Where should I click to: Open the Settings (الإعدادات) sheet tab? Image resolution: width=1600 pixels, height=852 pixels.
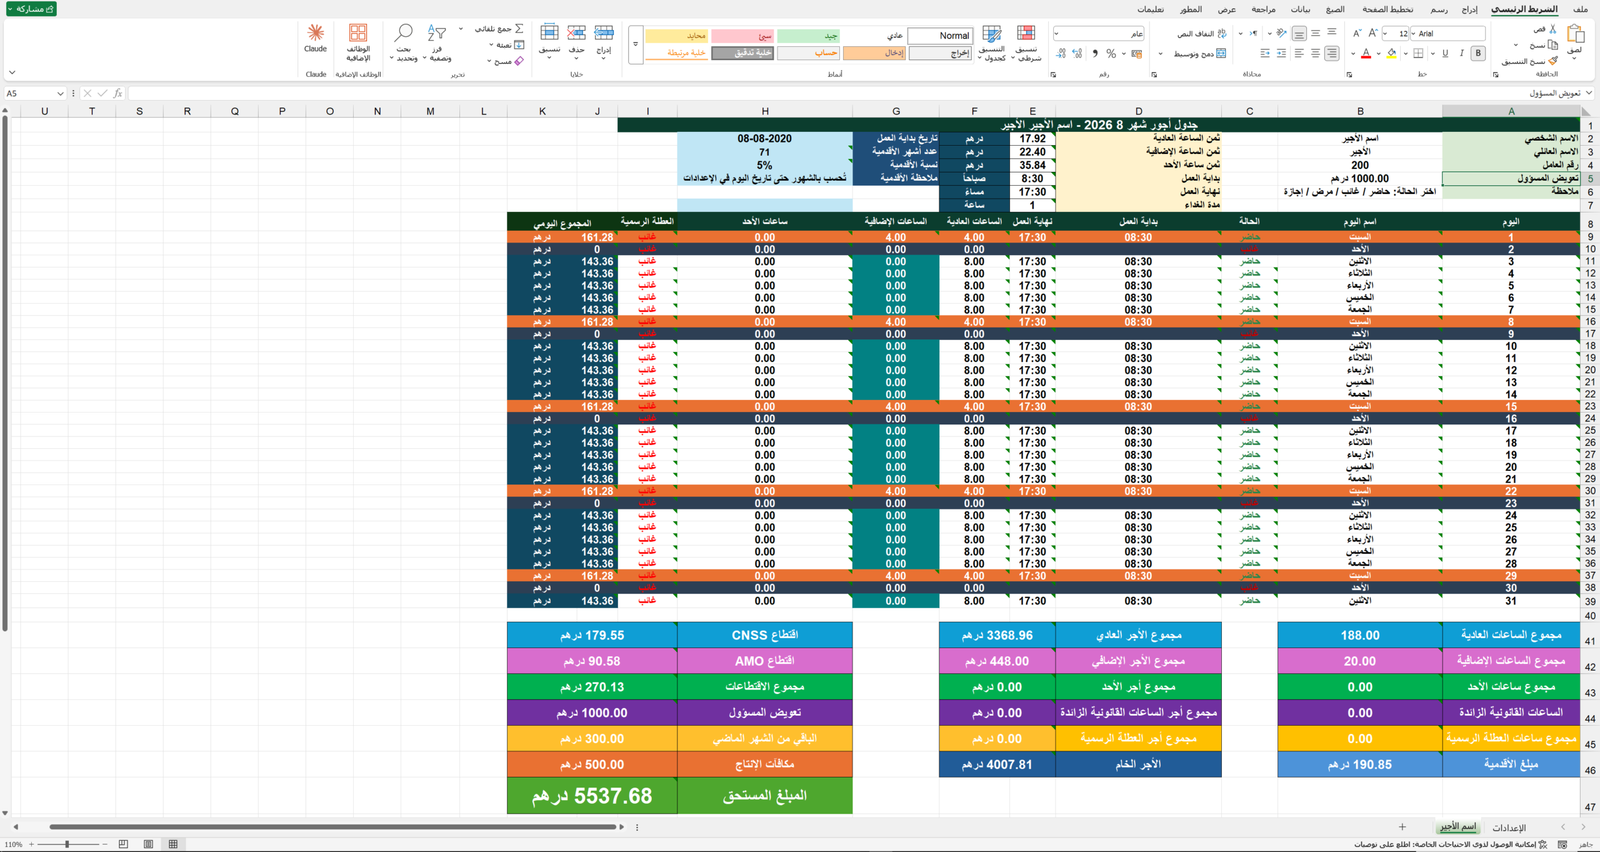[1509, 828]
